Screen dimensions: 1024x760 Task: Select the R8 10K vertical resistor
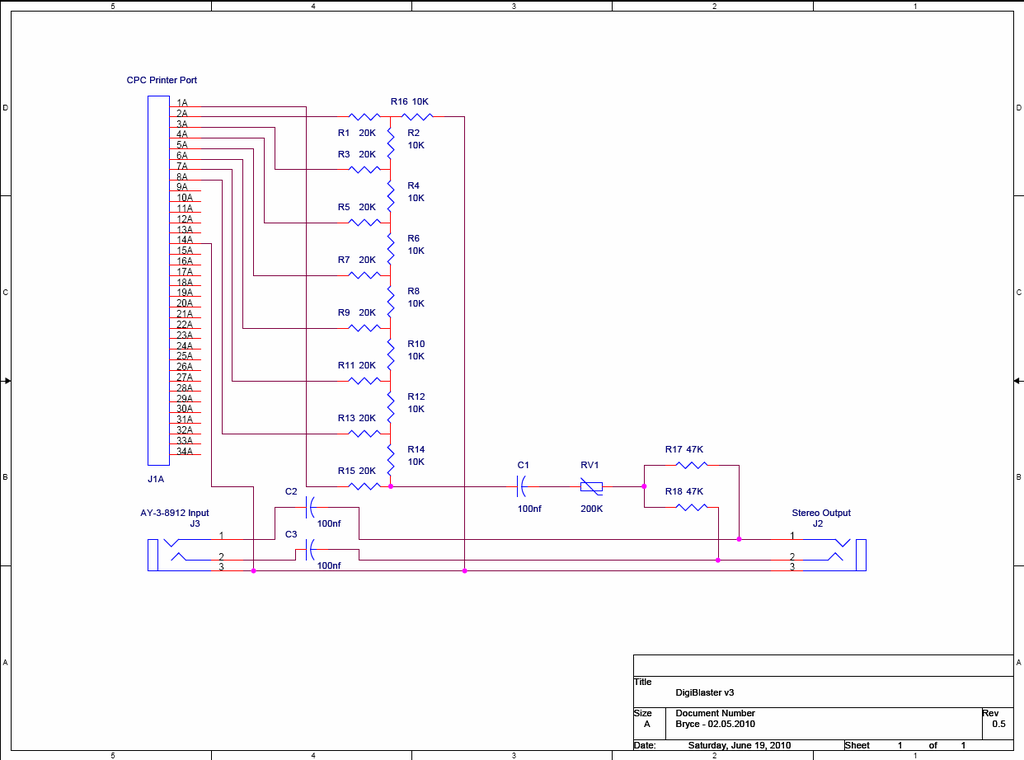(391, 302)
